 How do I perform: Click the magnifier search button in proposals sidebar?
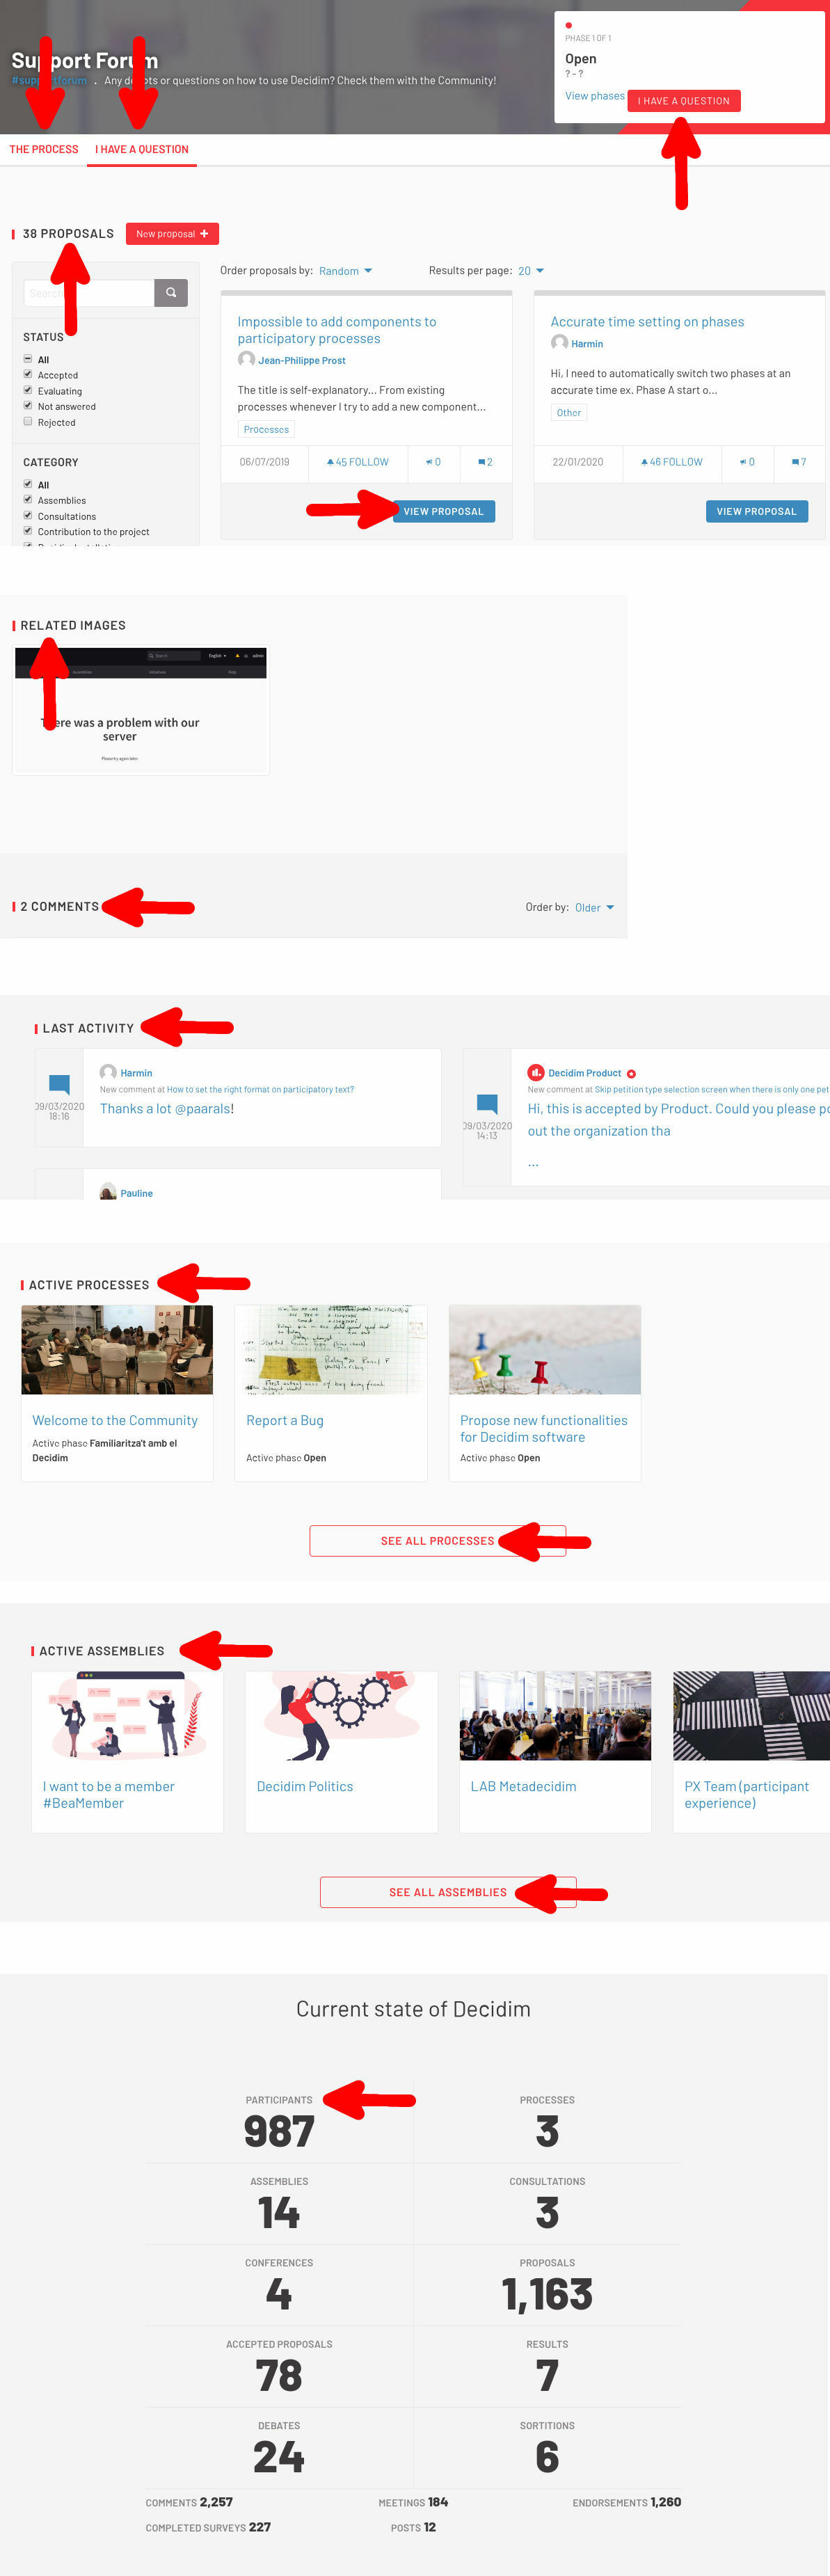pos(171,293)
